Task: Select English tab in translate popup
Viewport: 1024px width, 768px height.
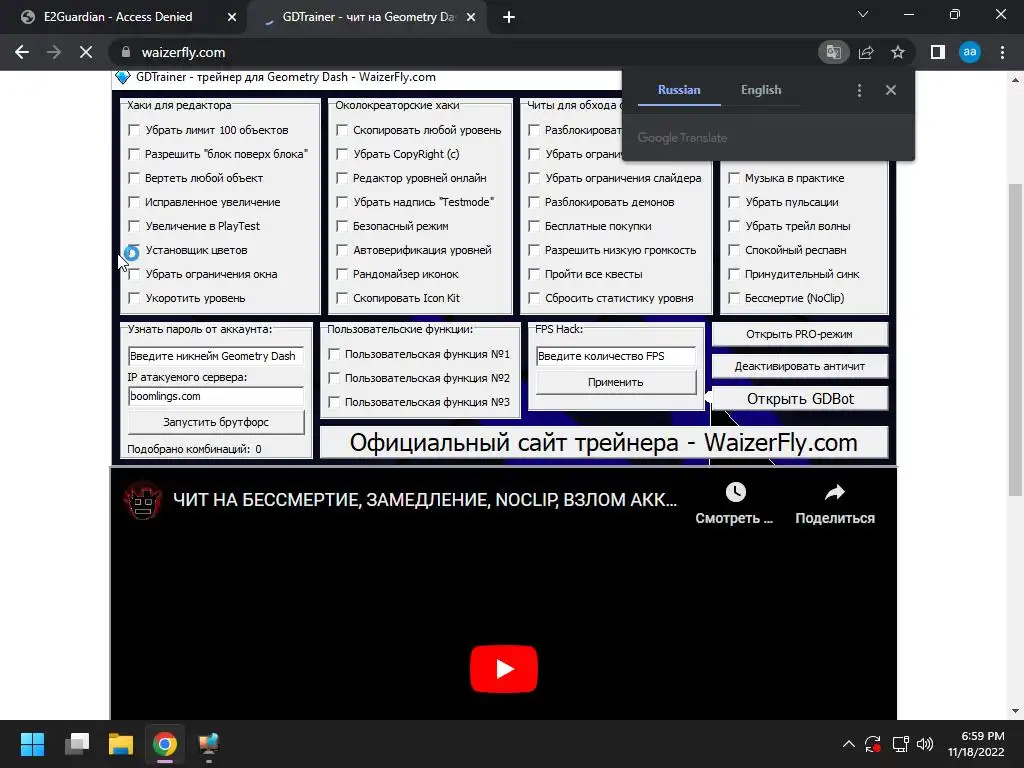Action: [761, 90]
